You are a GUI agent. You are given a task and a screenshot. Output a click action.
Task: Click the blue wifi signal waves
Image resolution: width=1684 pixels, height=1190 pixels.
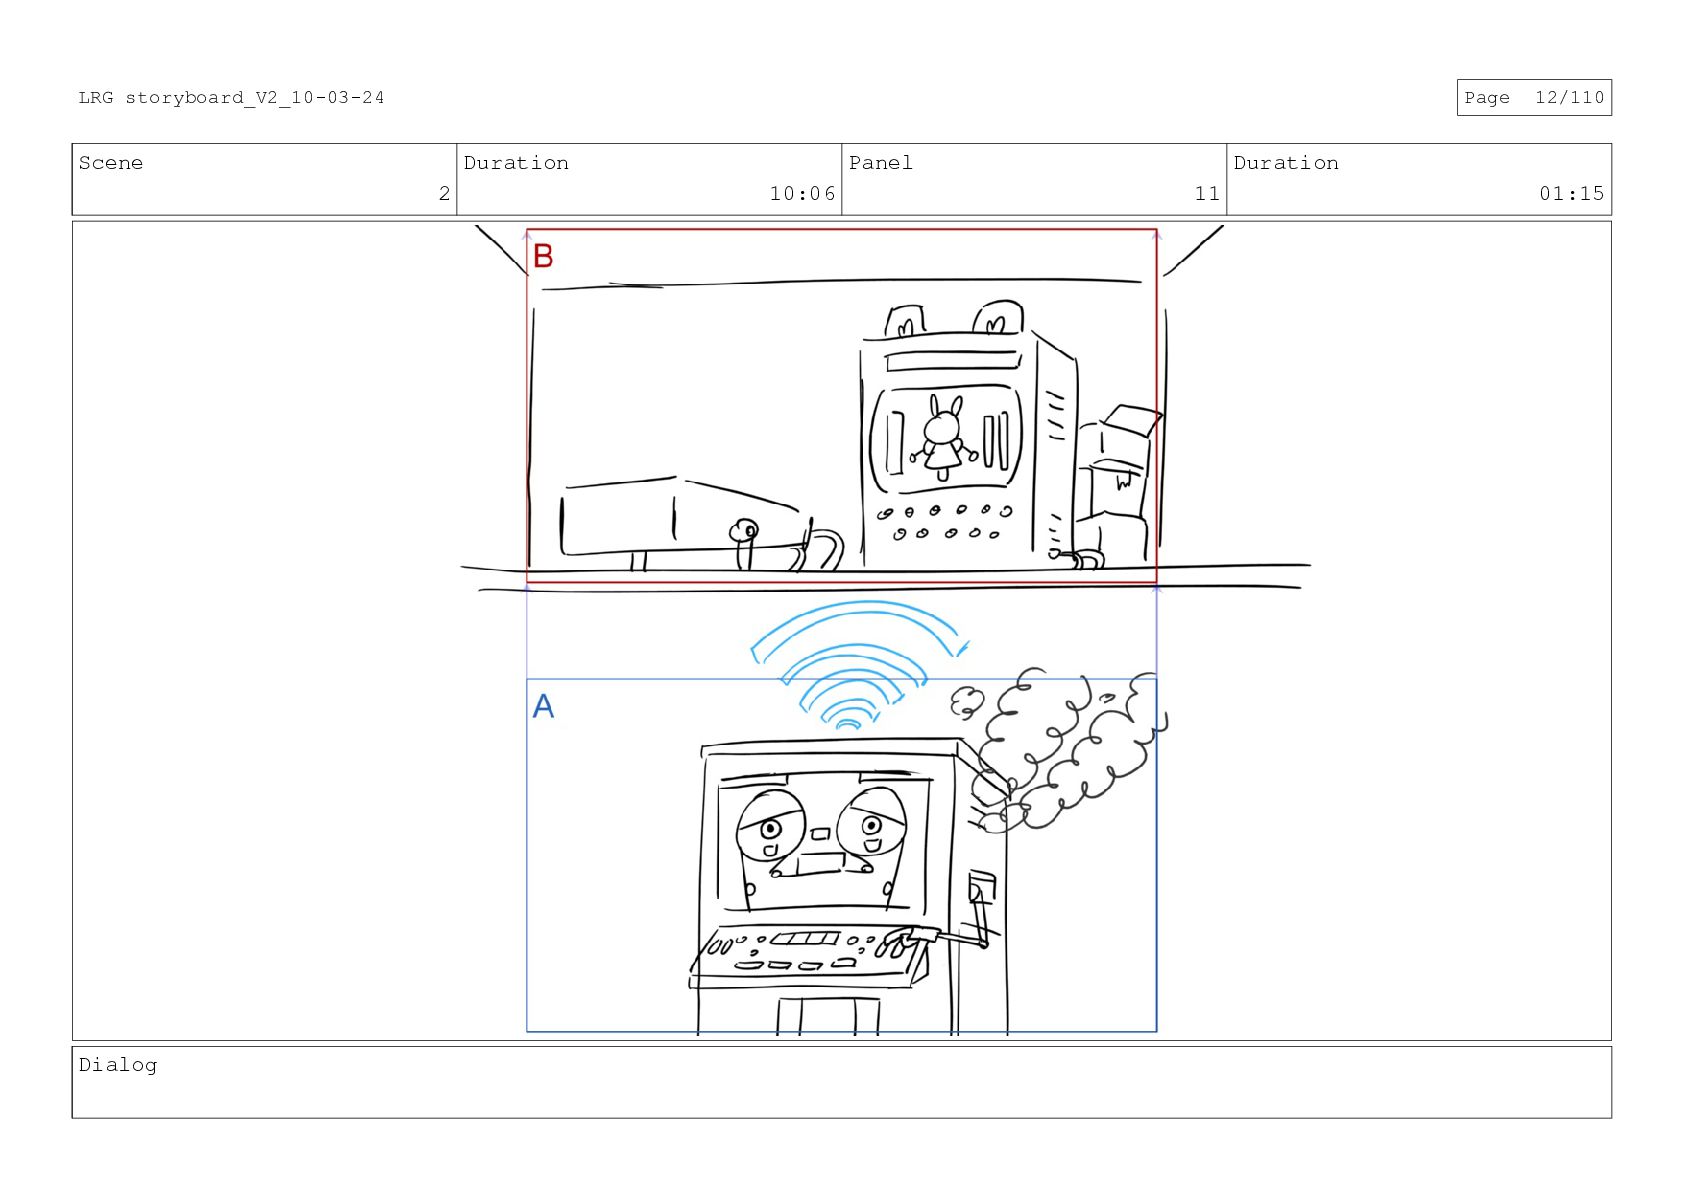[859, 665]
